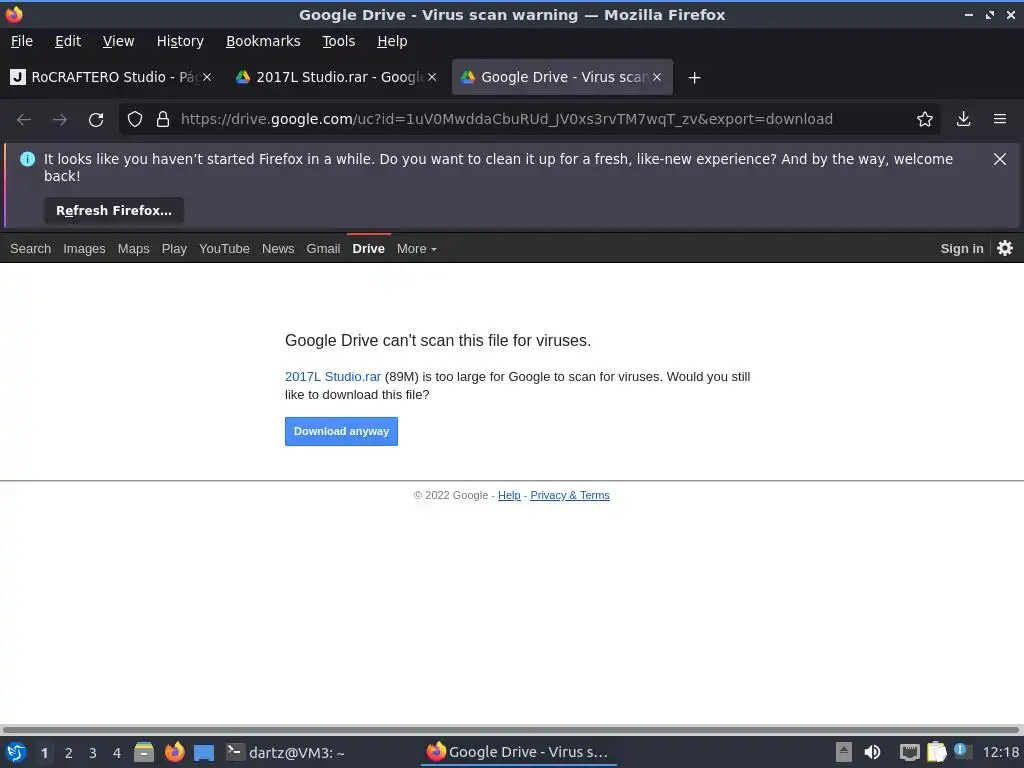Reload the current page
This screenshot has width=1024, height=768.
[x=96, y=120]
